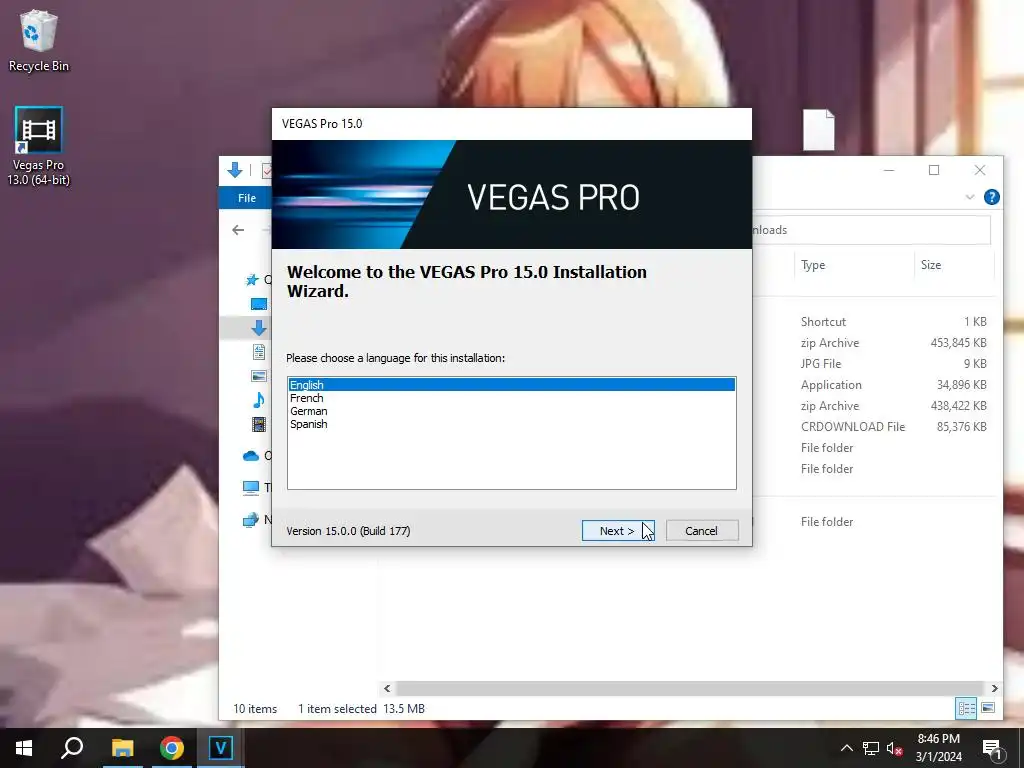
Task: Open Windows search from the taskbar
Action: click(72, 748)
